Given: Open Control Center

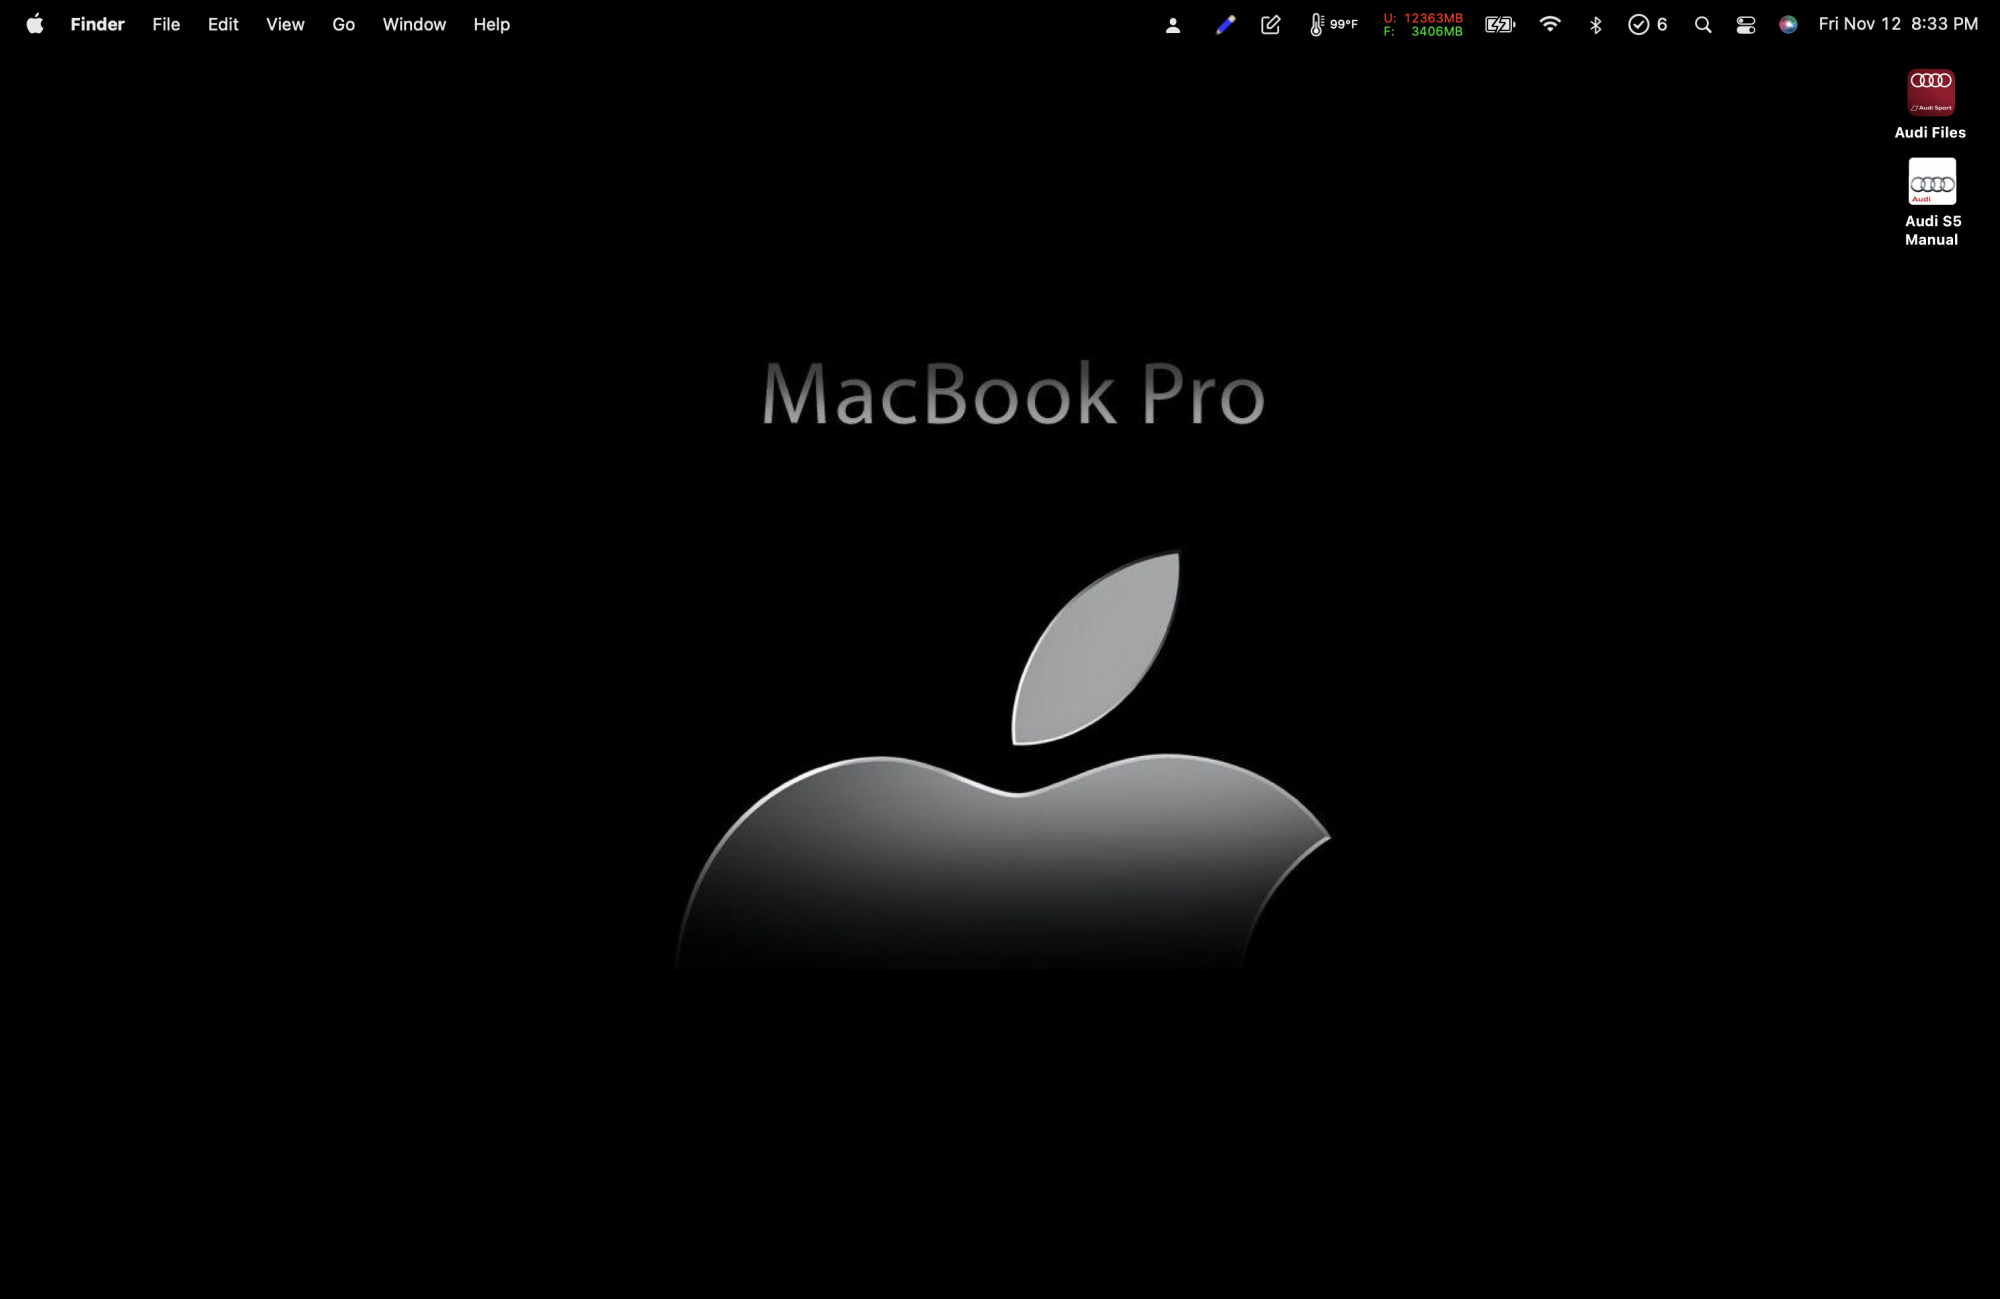Looking at the screenshot, I should click(1746, 24).
